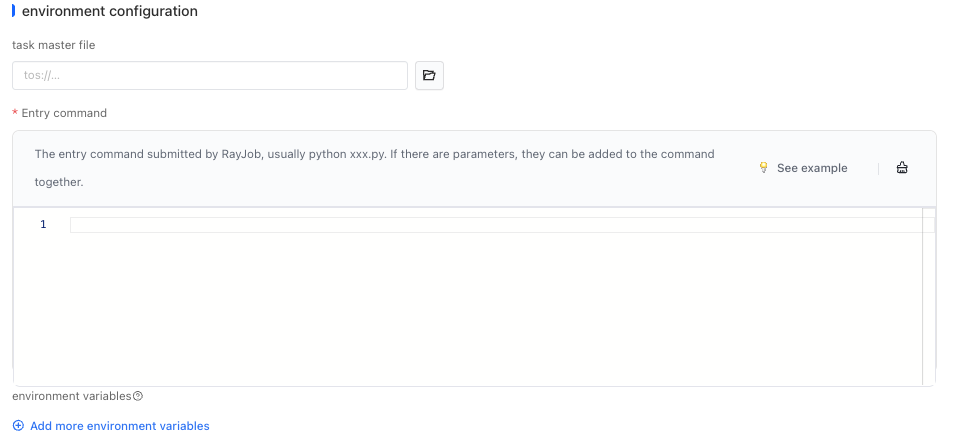Open the folder browser for task master file

click(429, 76)
